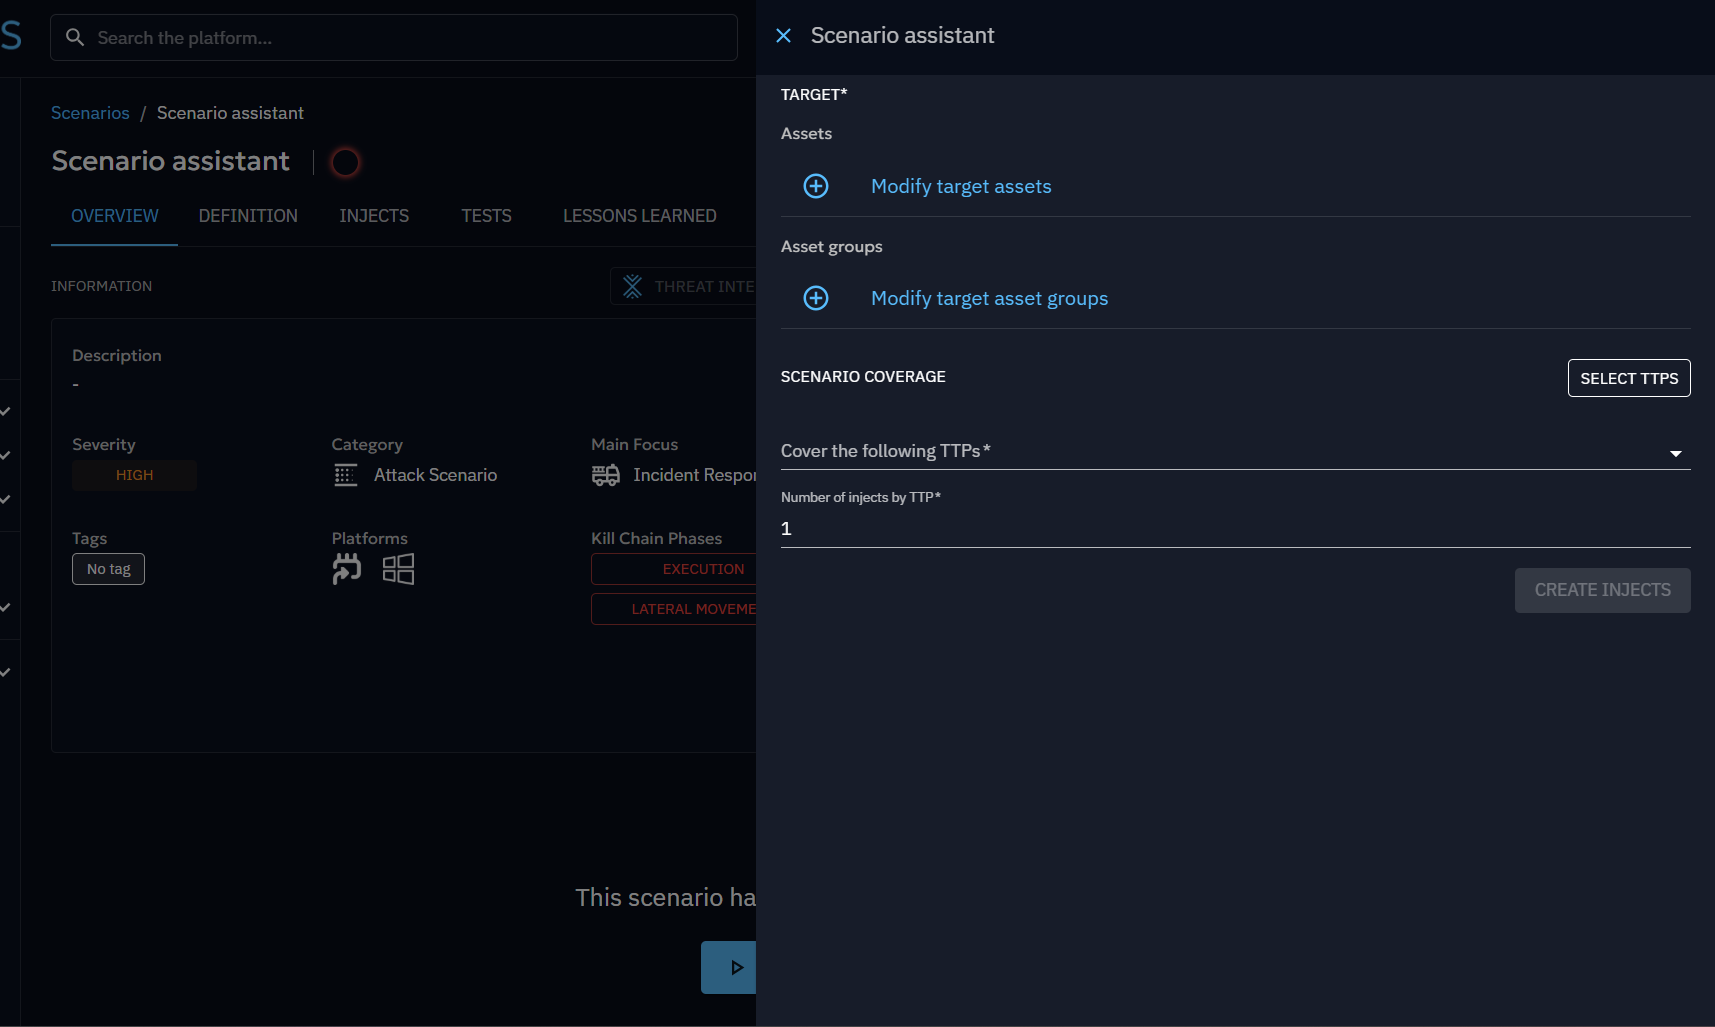Click the Linux platform icon

pyautogui.click(x=347, y=568)
